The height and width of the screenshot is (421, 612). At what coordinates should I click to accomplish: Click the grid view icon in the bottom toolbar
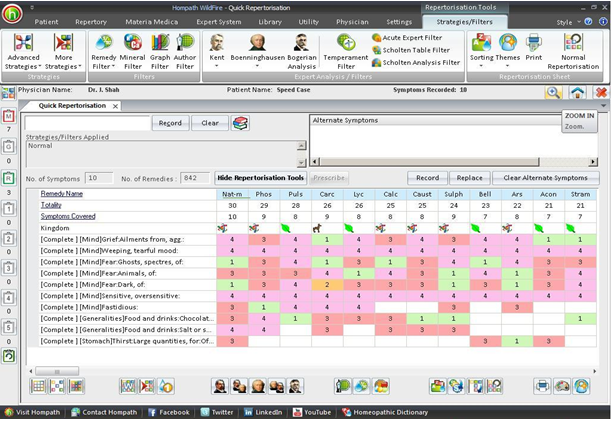[x=38, y=386]
